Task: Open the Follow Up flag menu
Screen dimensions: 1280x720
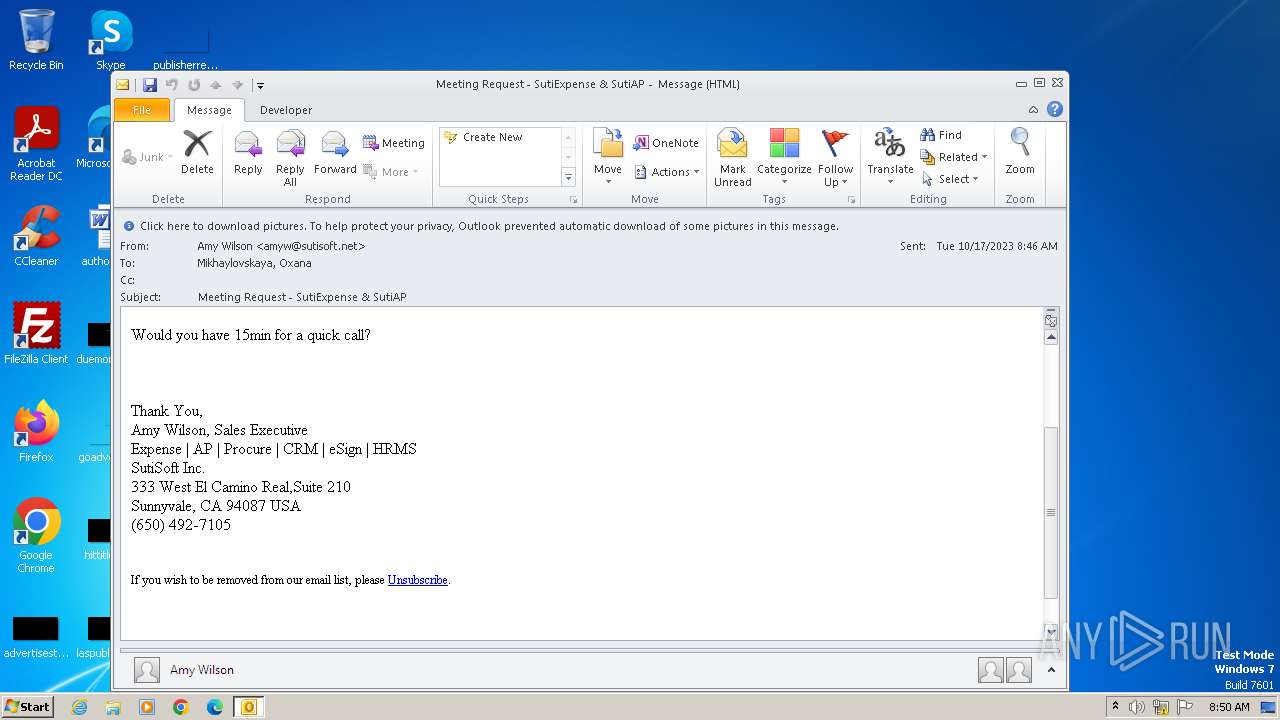Action: (835, 158)
